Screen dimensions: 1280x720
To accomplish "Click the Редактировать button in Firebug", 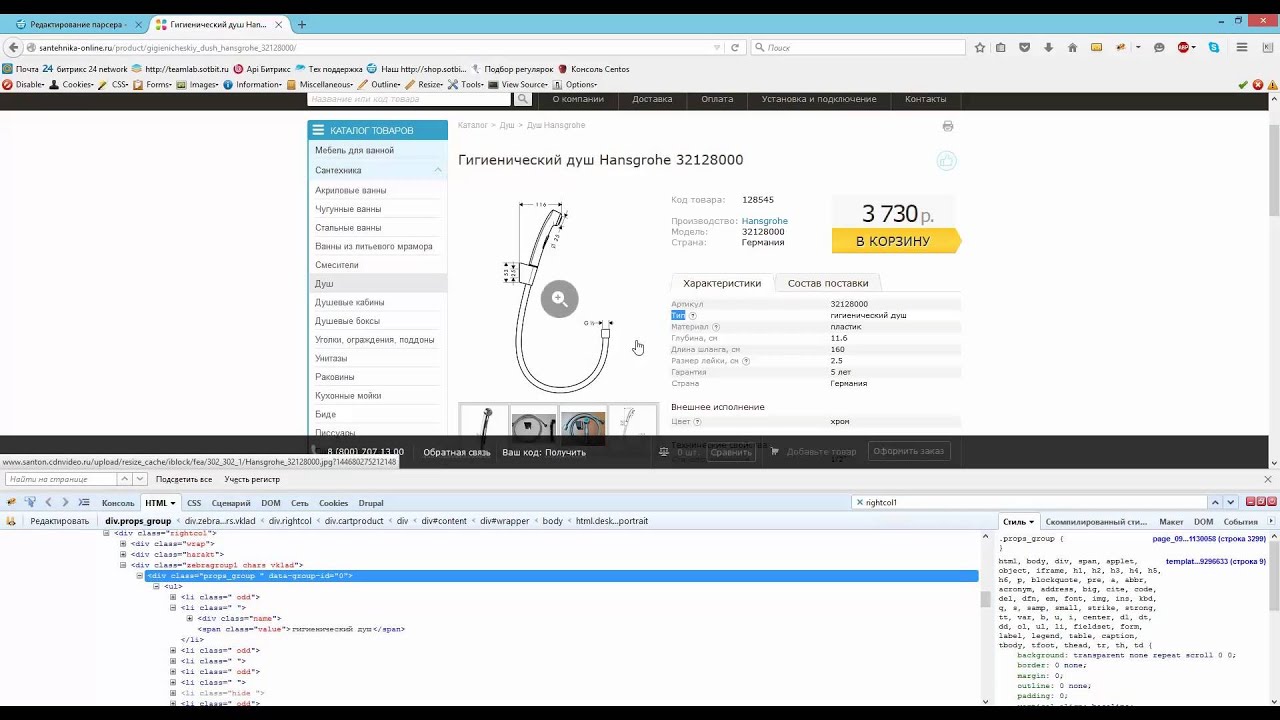I will pos(59,521).
